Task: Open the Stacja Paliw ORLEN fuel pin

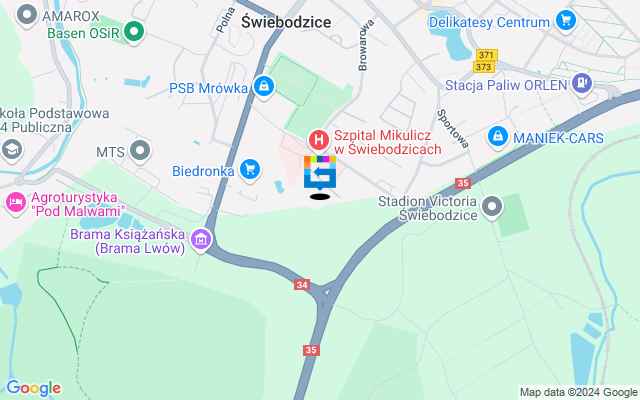Action: 582,84
